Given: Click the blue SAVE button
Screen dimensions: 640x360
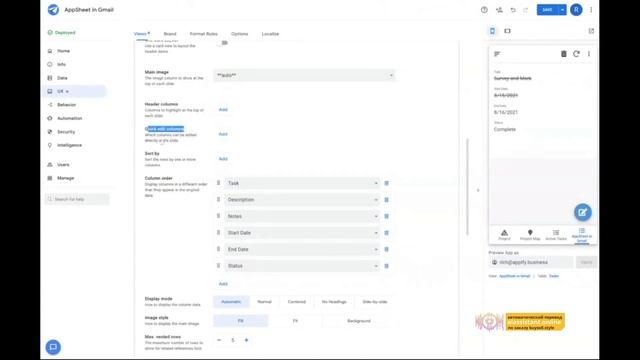Looking at the screenshot, I should (548, 10).
